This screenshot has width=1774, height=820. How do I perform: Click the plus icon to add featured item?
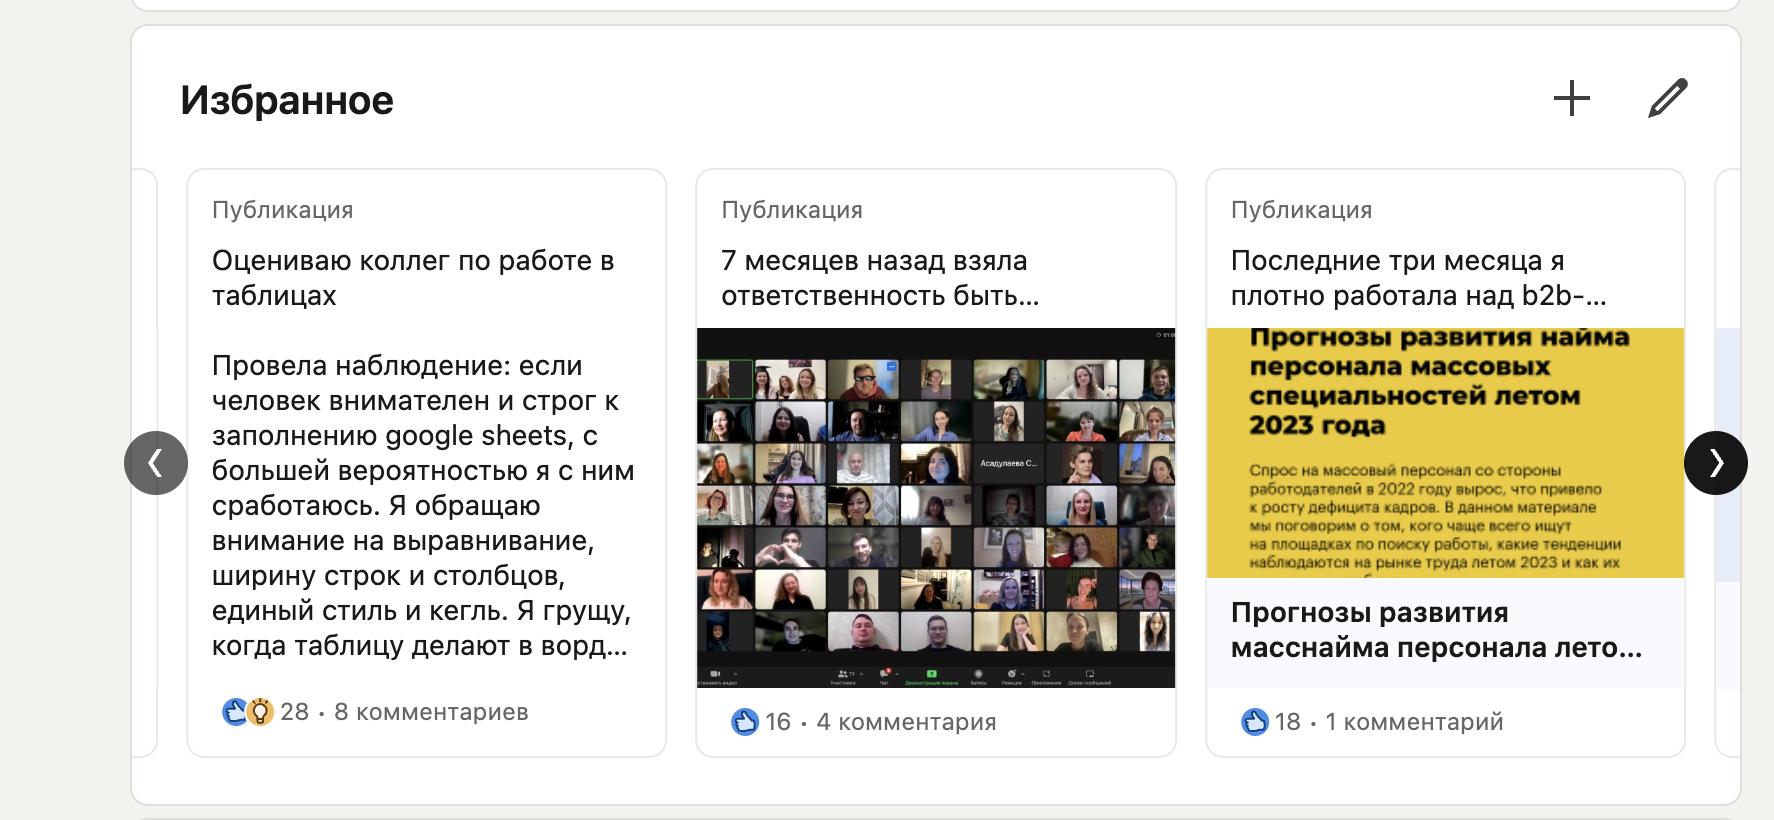[x=1571, y=99]
